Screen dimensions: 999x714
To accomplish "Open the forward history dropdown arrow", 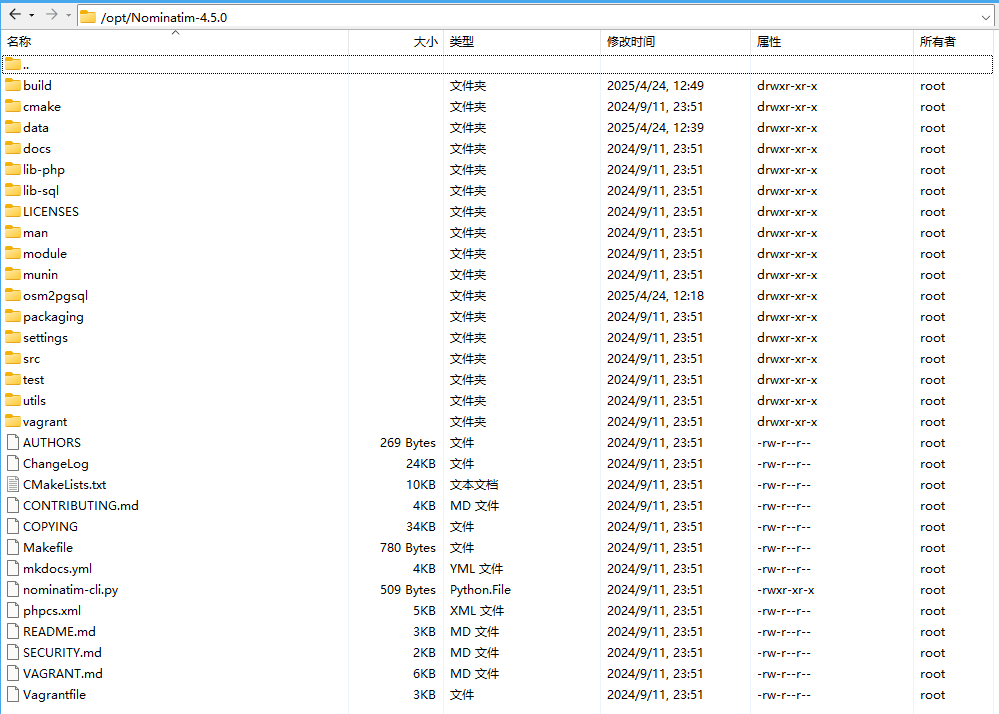I will (68, 15).
